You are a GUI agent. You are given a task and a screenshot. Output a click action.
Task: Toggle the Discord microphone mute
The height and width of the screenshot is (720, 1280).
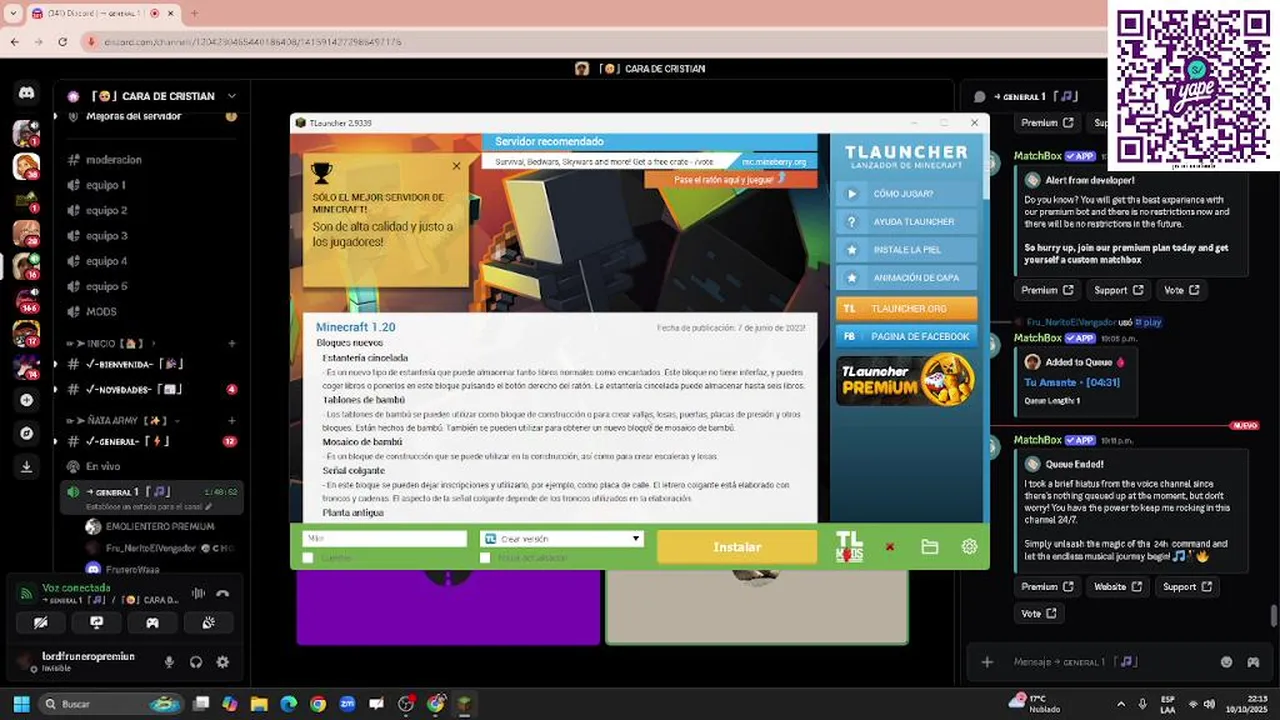[169, 662]
